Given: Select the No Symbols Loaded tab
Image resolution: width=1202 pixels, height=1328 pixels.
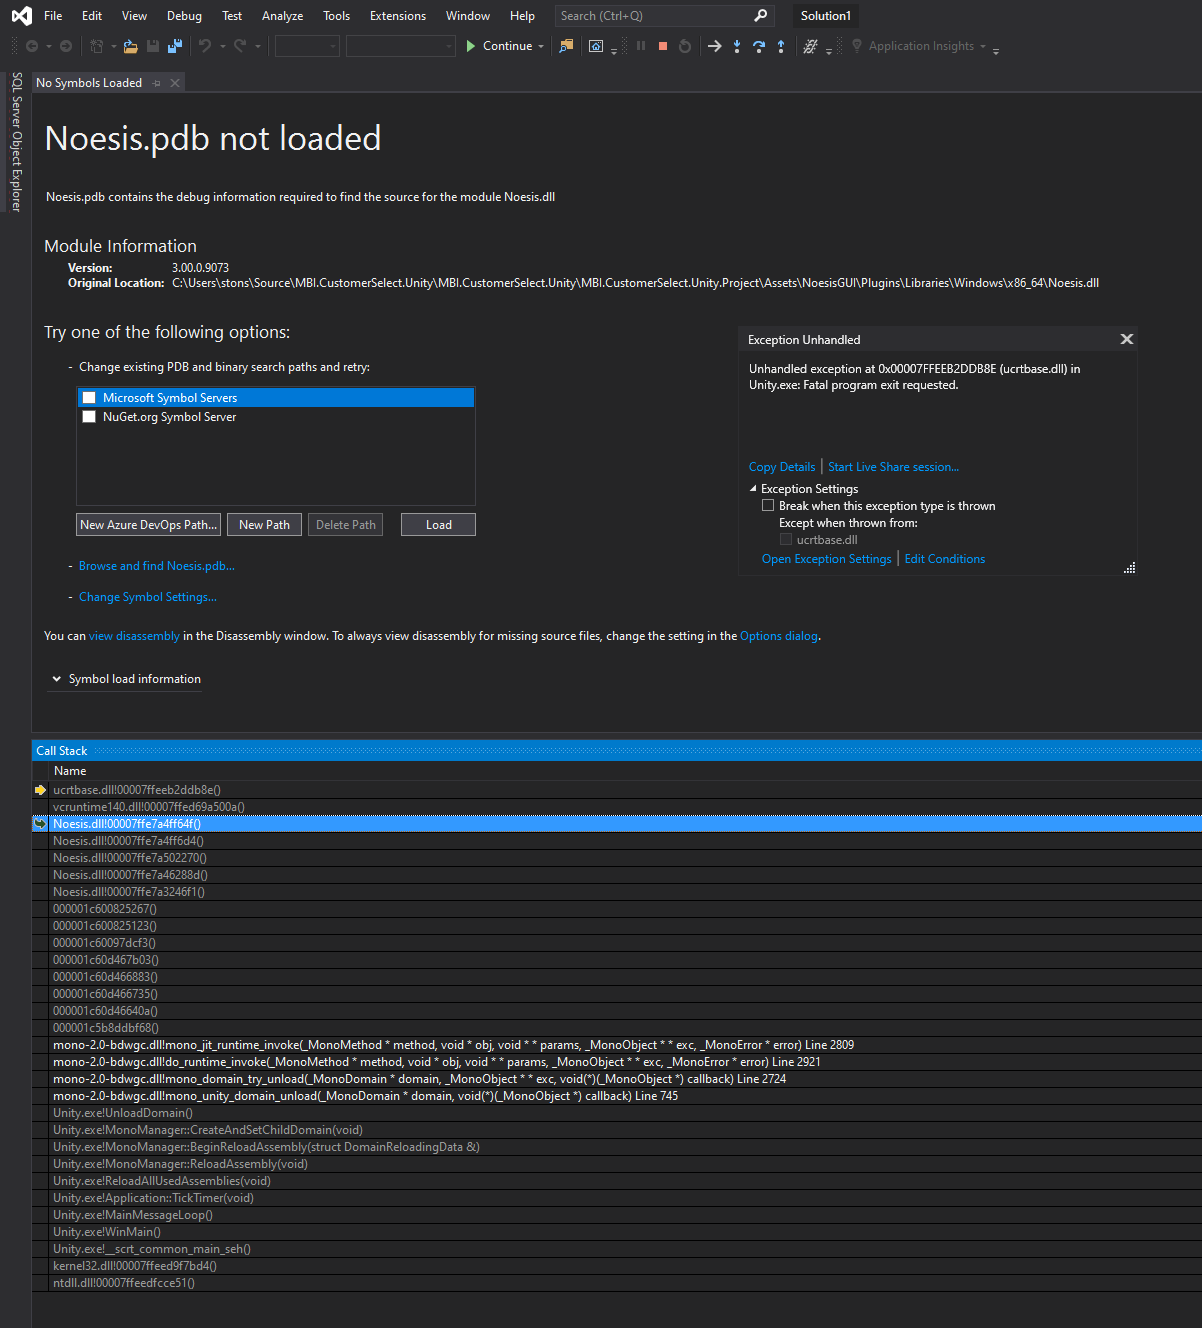Looking at the screenshot, I should (x=89, y=83).
